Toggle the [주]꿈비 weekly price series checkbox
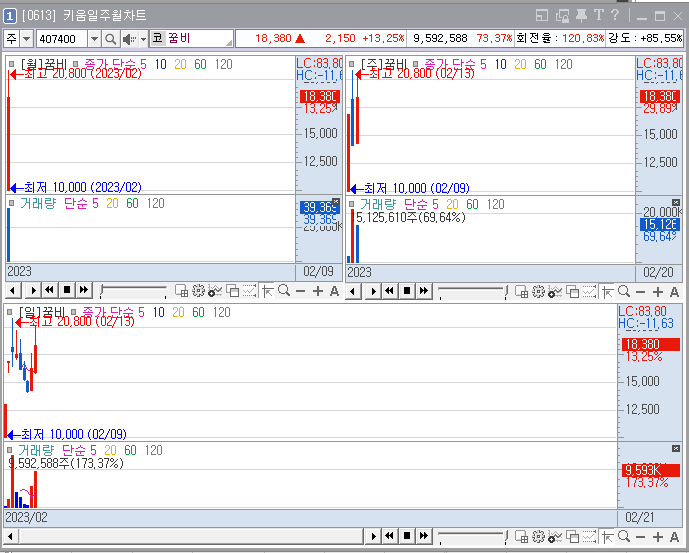Image resolution: width=689 pixels, height=553 pixels. click(352, 64)
